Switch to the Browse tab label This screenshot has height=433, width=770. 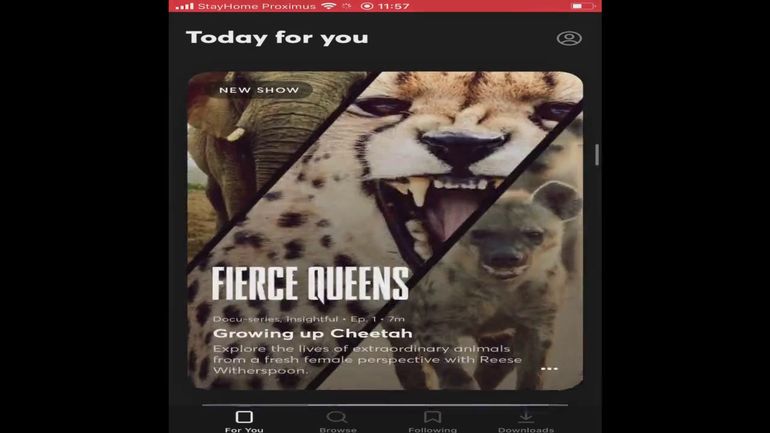click(x=338, y=430)
